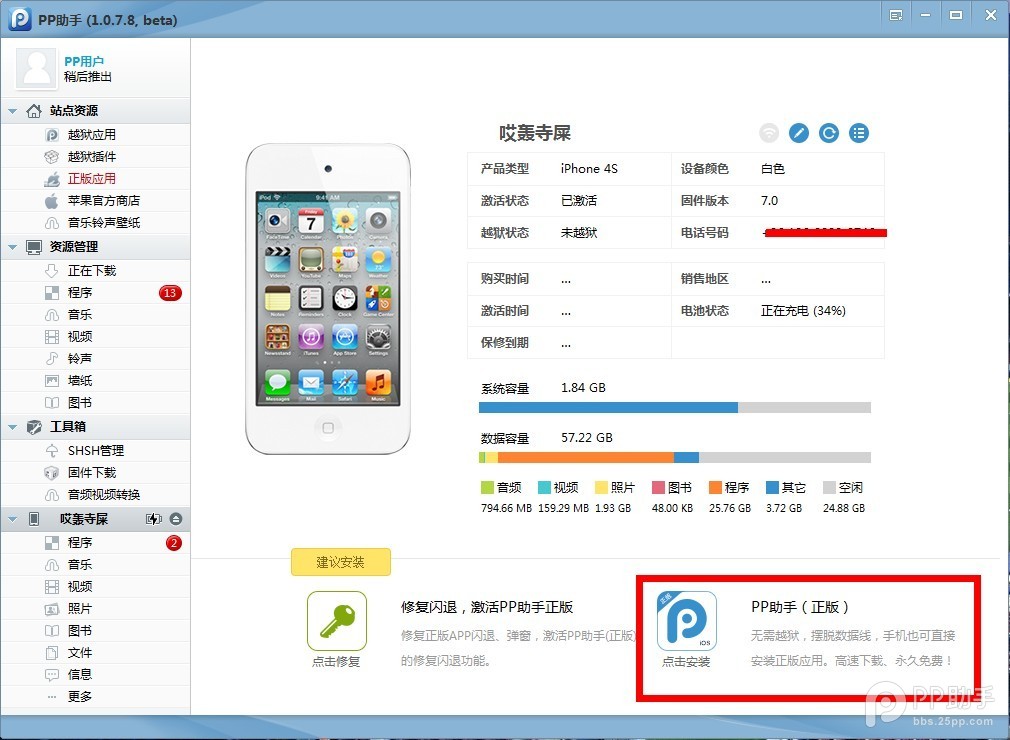Click the 24.88 GB free space value
This screenshot has height=740, width=1010.
(844, 508)
